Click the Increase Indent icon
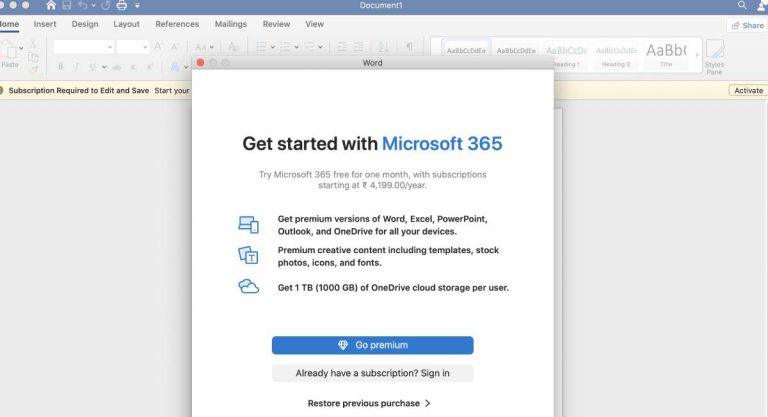The width and height of the screenshot is (768, 417). pos(359,47)
